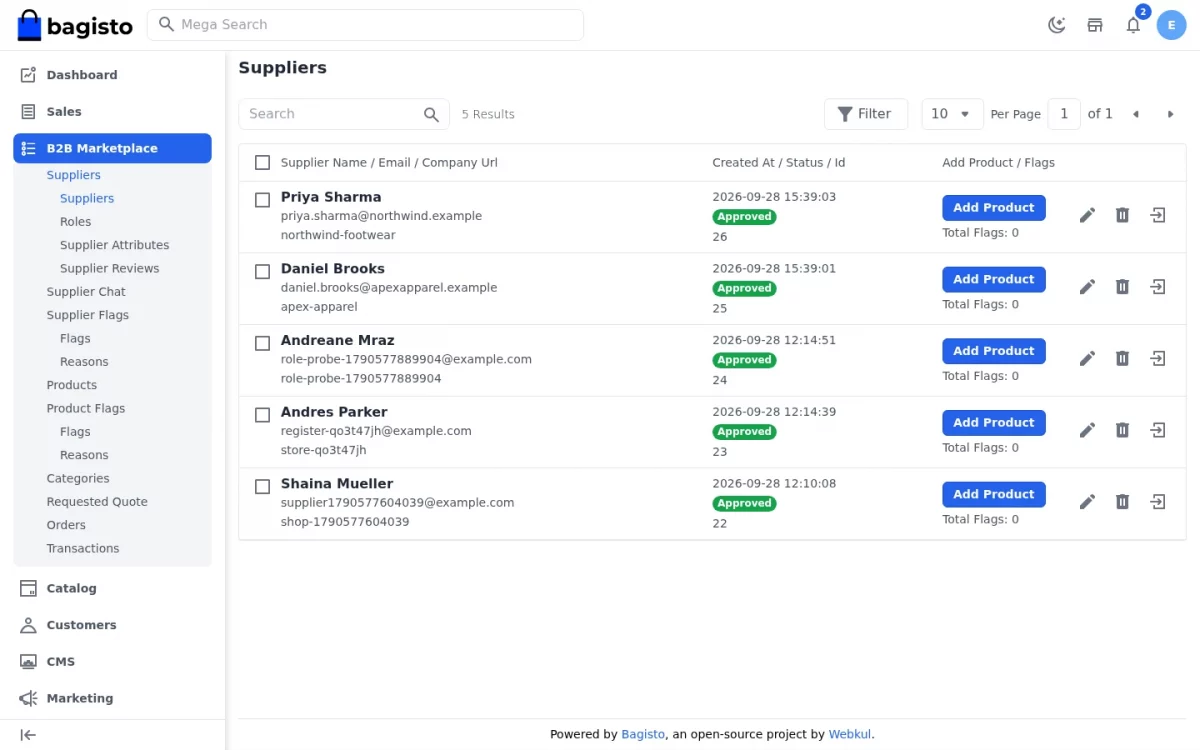Go to previous page arrow
This screenshot has height=750, width=1200.
coord(1135,114)
